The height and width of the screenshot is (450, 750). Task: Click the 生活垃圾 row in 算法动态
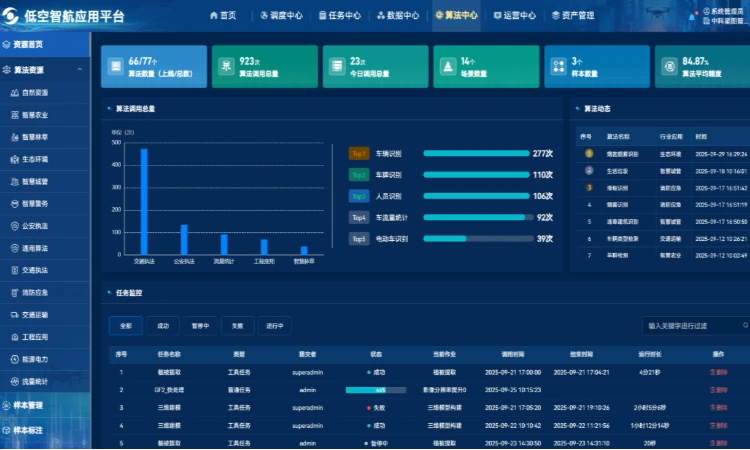click(662, 171)
